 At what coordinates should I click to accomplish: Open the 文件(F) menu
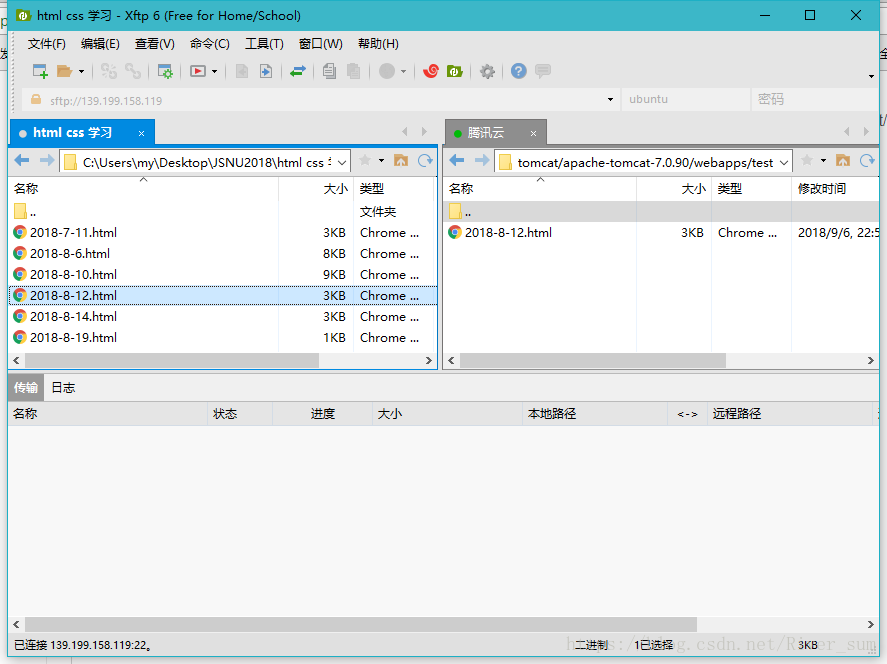pos(46,44)
